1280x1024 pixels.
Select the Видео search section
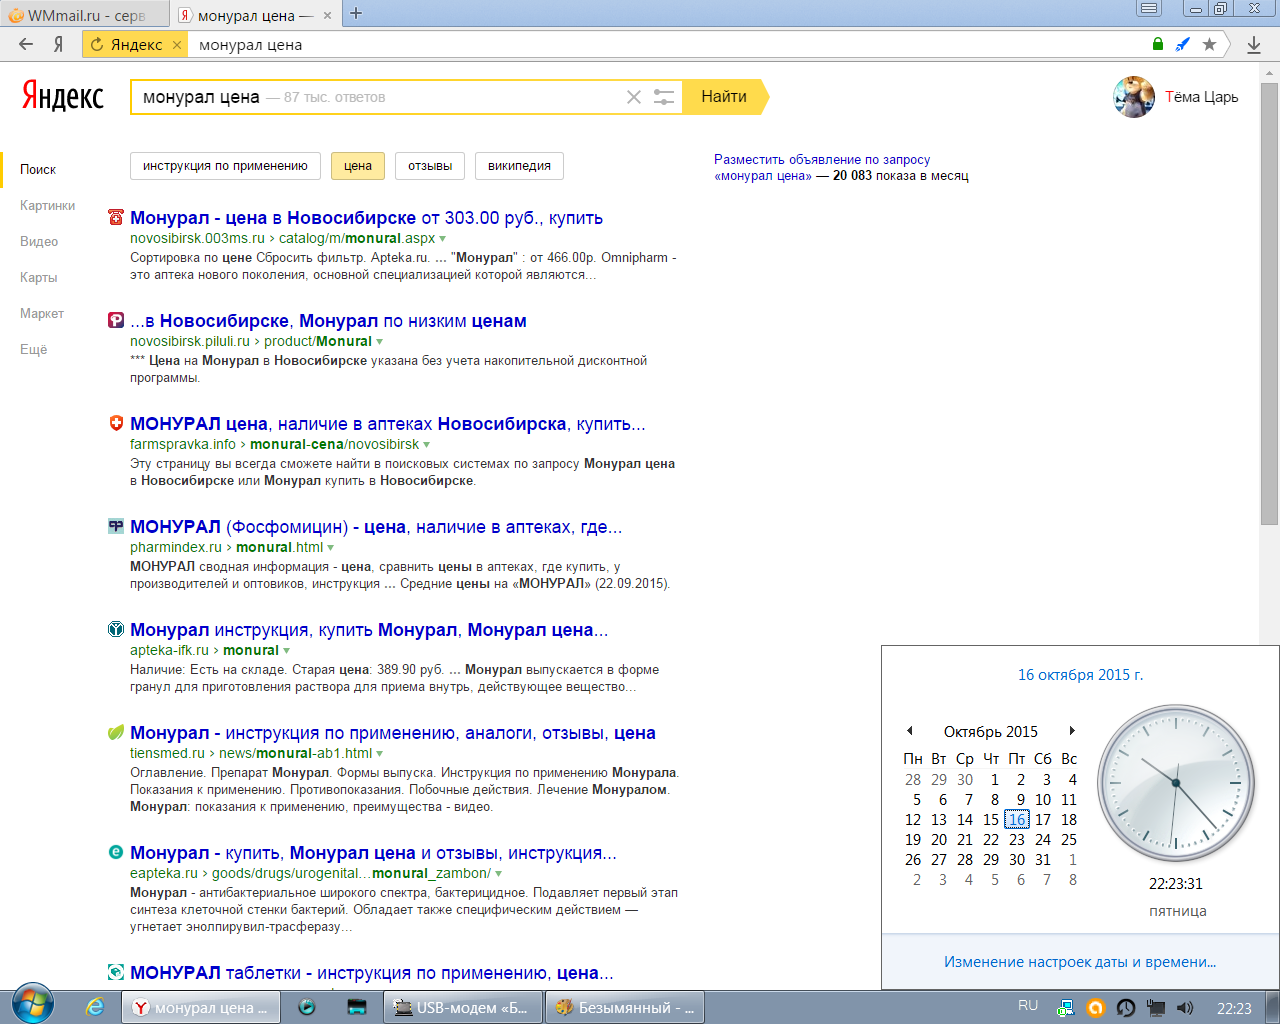pos(39,241)
